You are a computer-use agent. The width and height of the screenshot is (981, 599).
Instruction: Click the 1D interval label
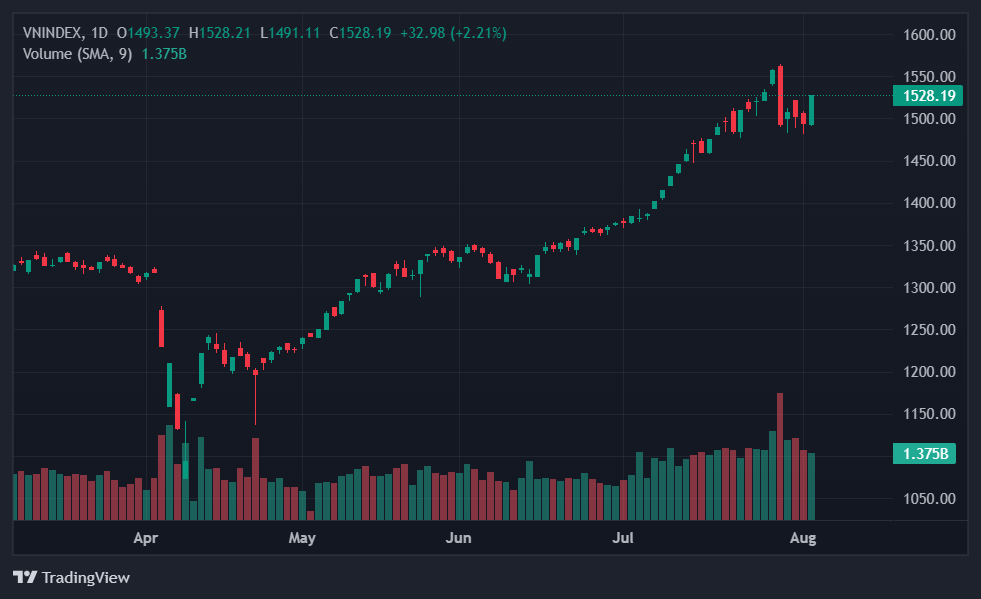click(x=99, y=33)
